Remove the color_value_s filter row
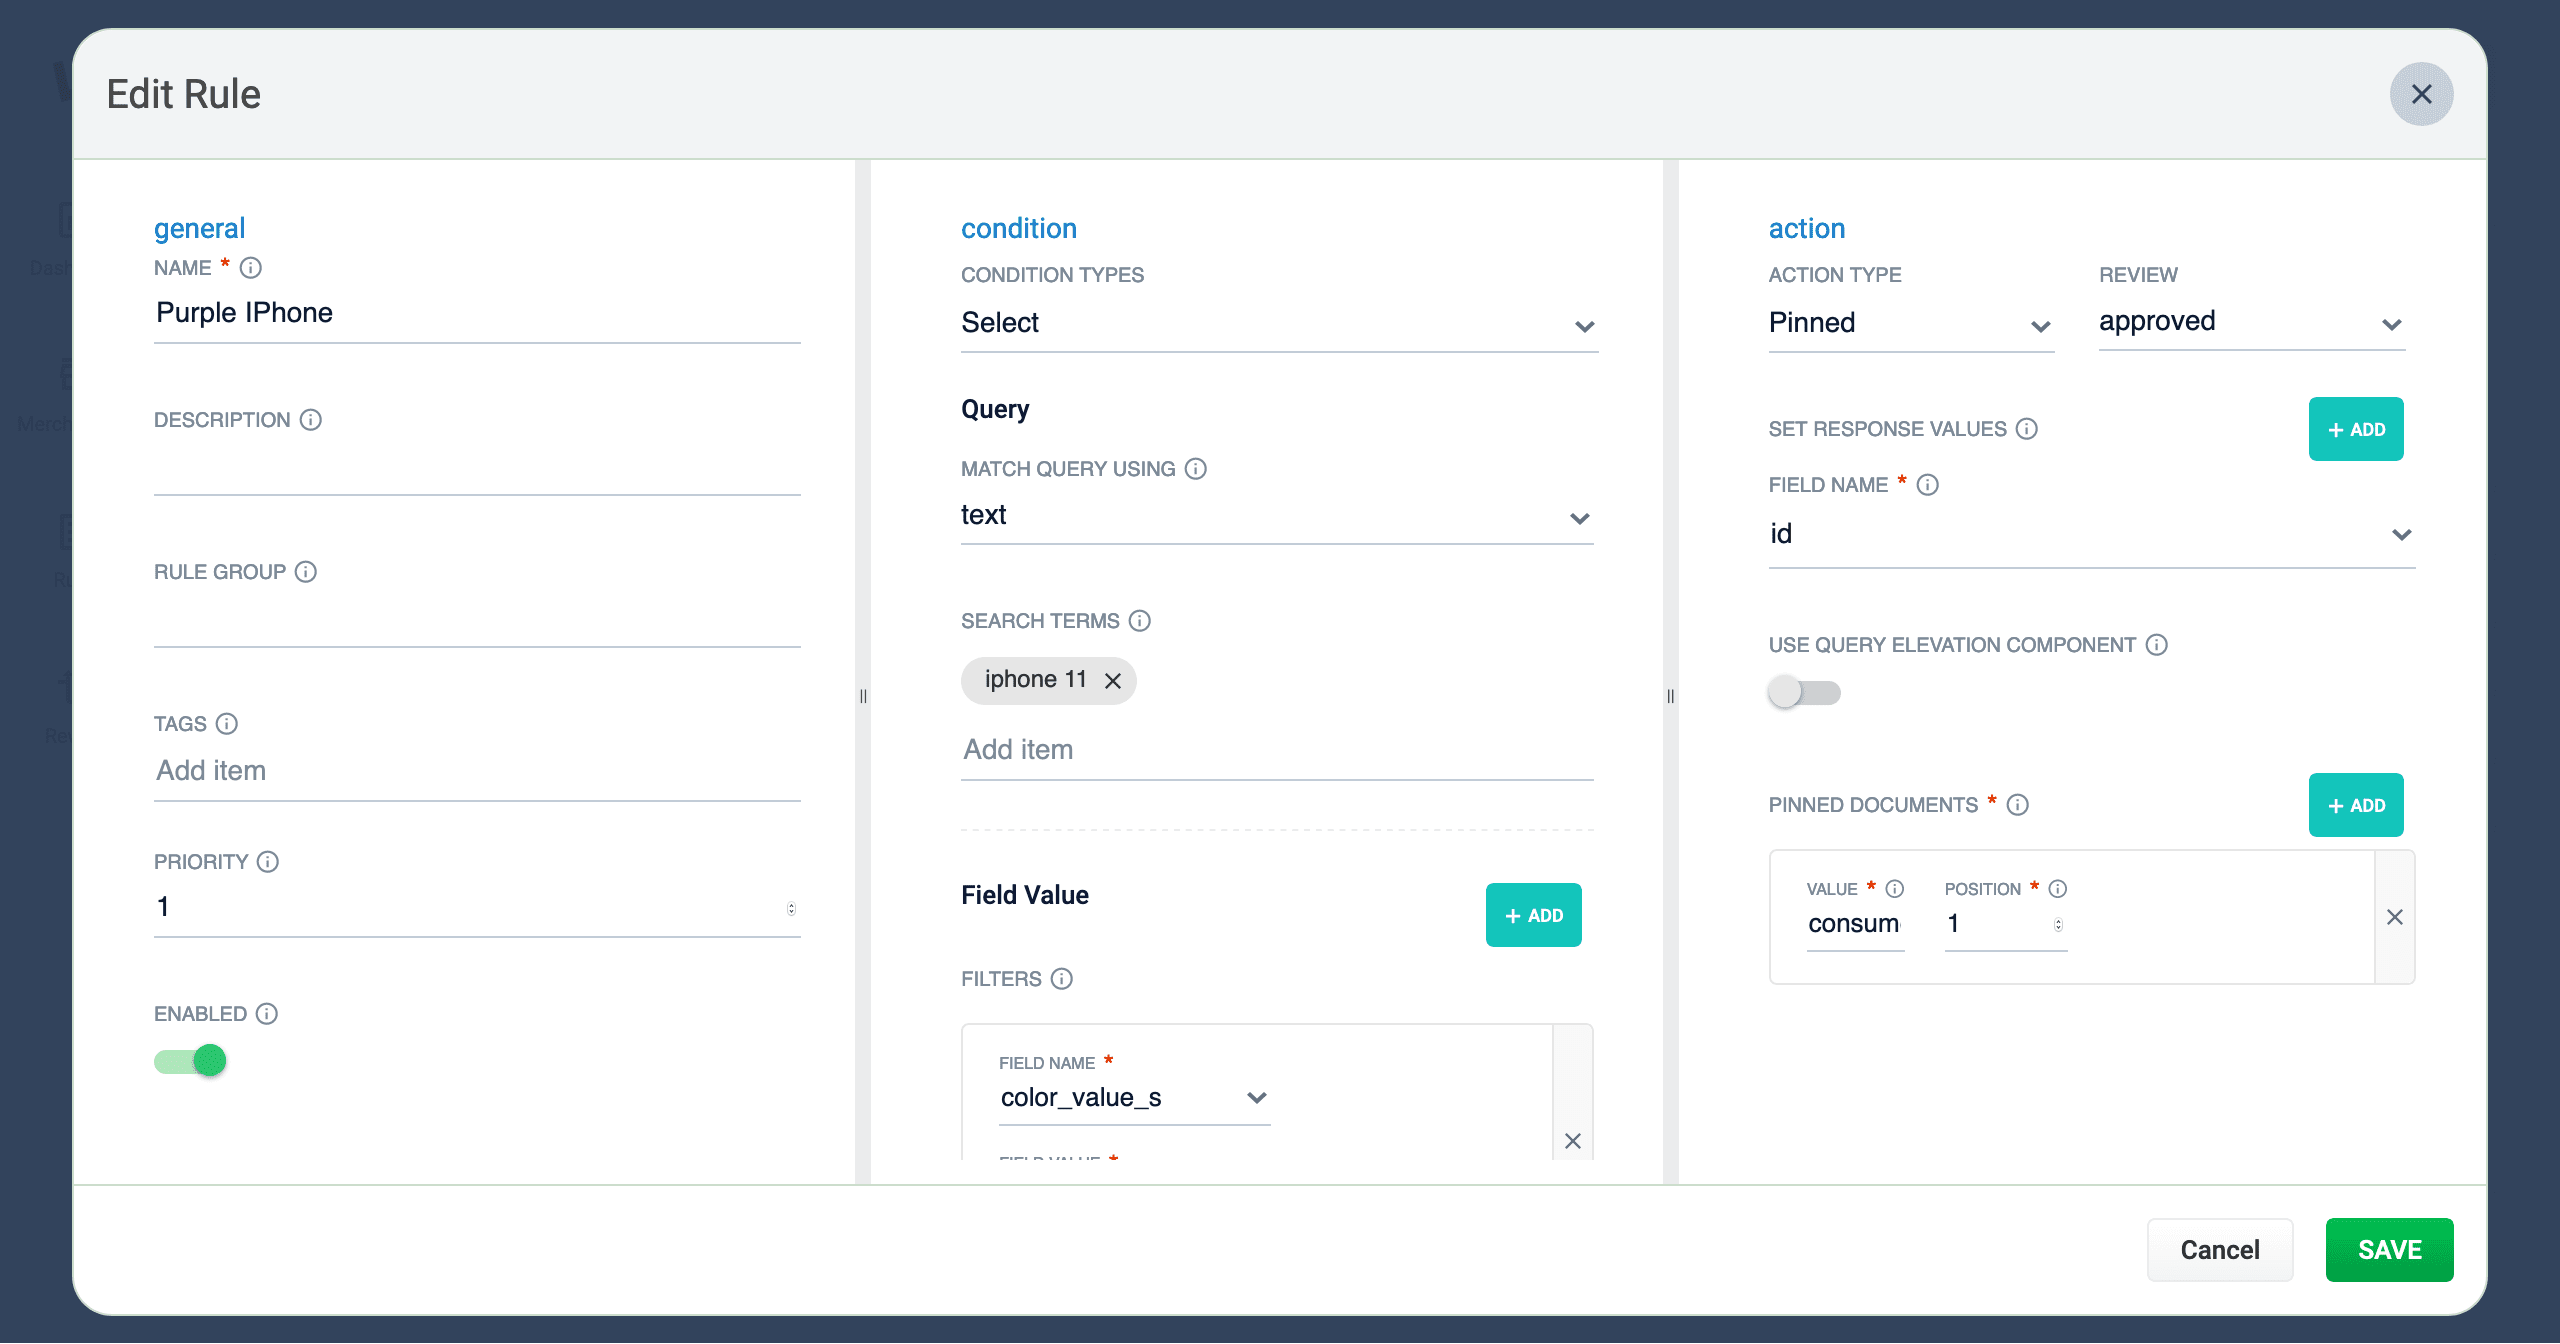This screenshot has width=2560, height=1344. [x=1572, y=1141]
